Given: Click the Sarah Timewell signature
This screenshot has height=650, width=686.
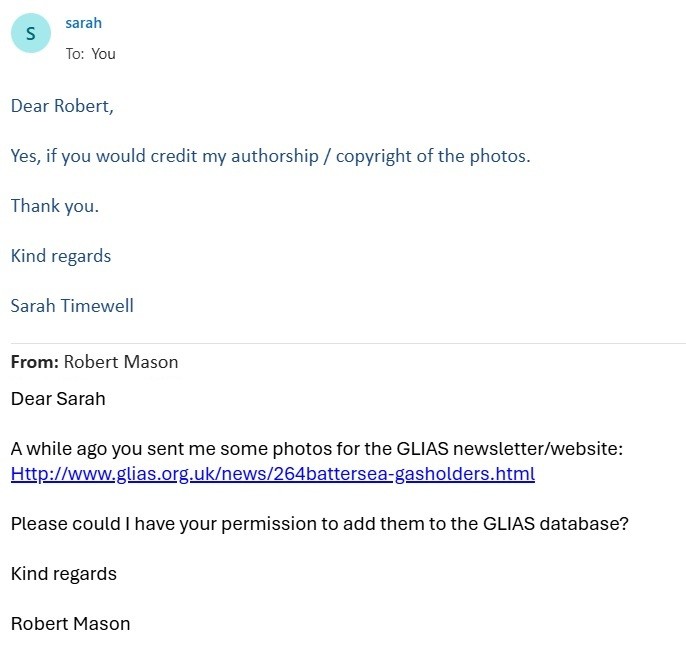Looking at the screenshot, I should click(72, 306).
